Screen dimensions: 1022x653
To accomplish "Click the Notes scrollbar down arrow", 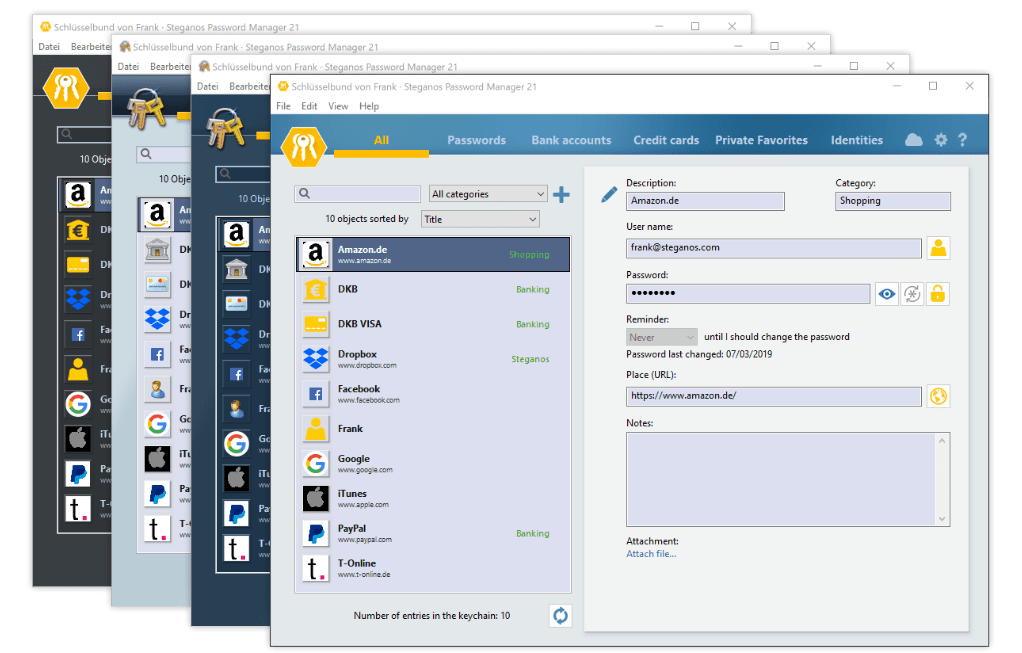I will (942, 519).
